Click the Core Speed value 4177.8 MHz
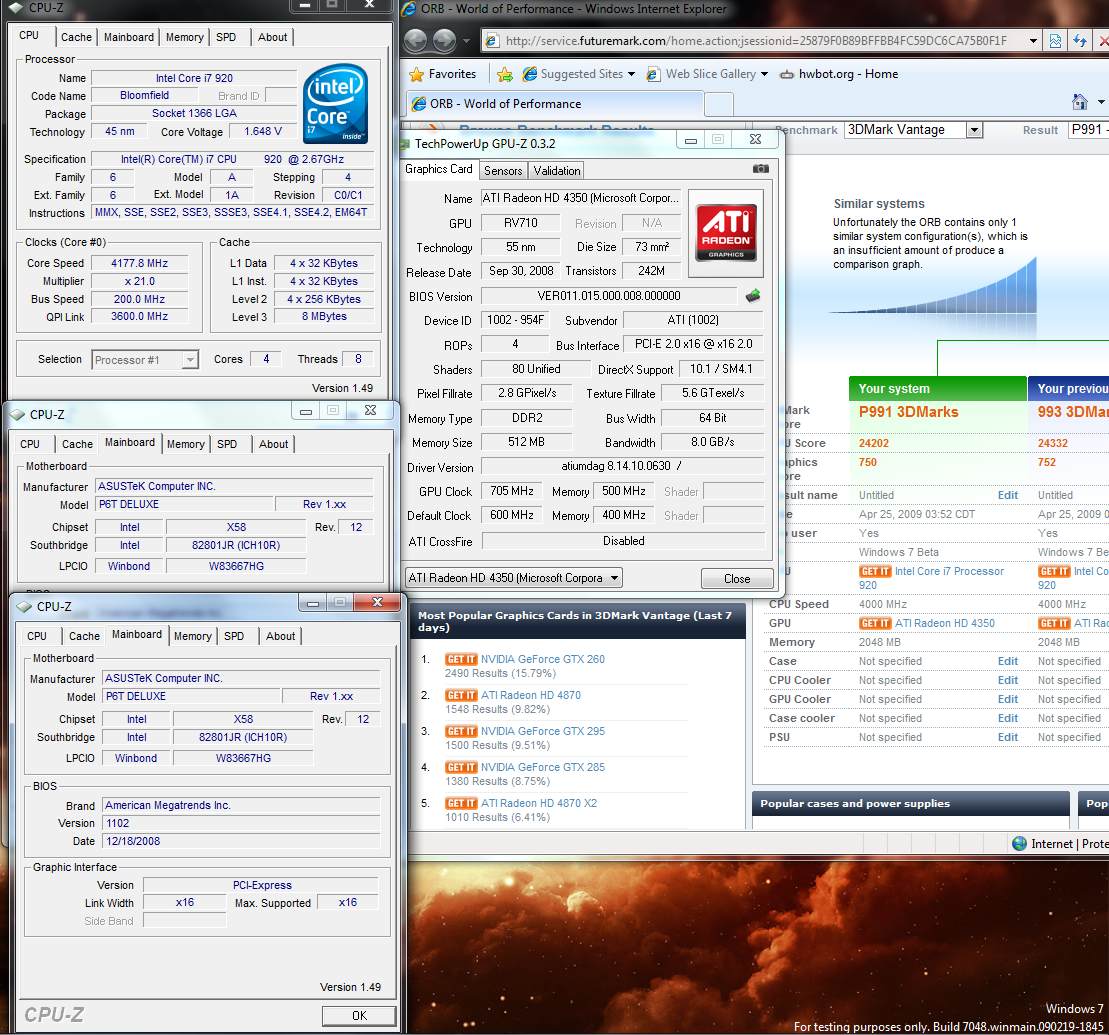 coord(139,263)
